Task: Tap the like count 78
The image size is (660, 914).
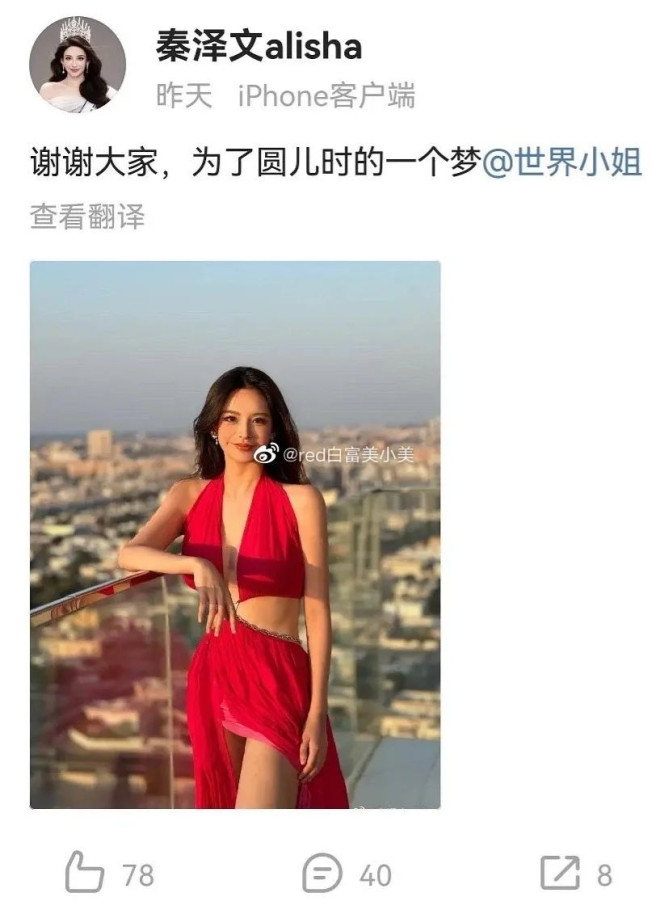Action: pos(138,875)
